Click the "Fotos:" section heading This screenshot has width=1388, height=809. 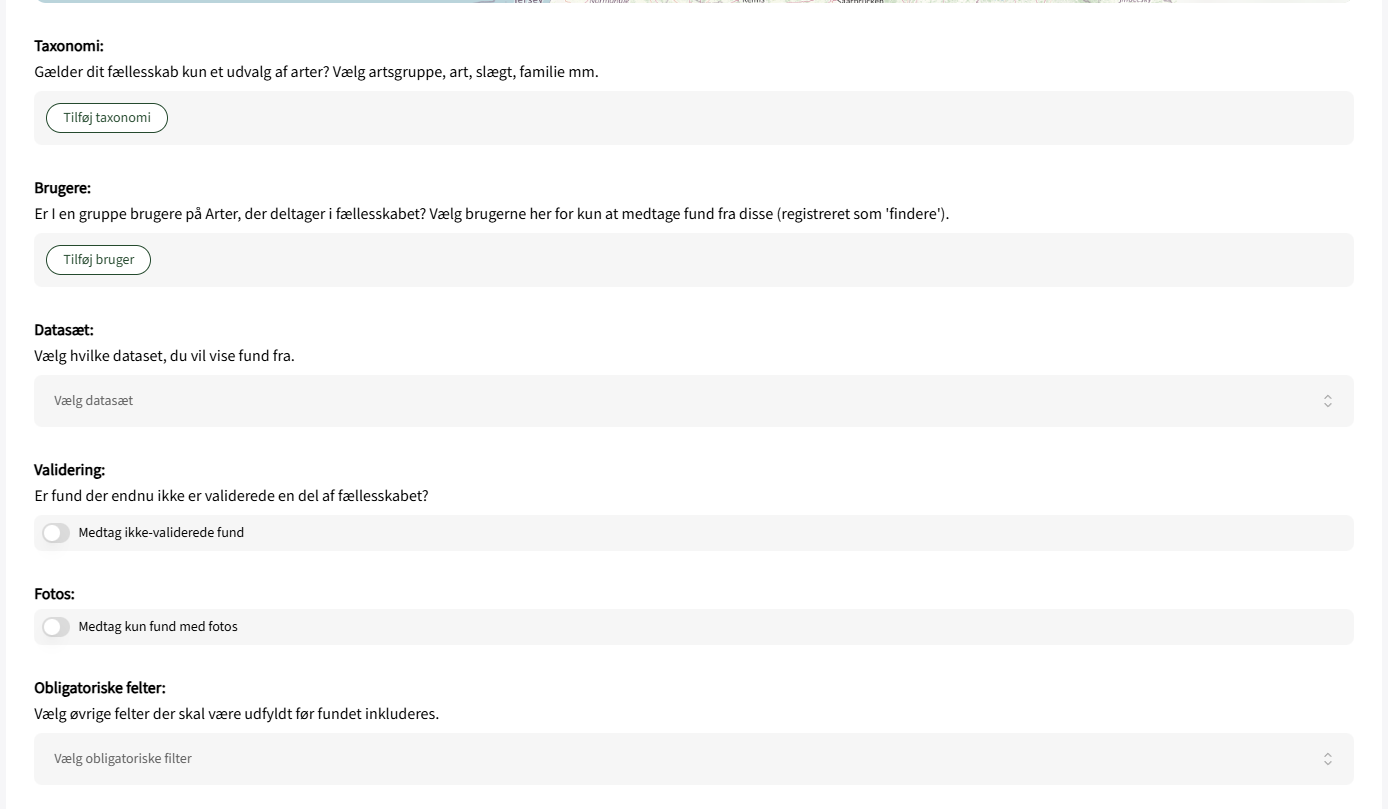pyautogui.click(x=54, y=594)
